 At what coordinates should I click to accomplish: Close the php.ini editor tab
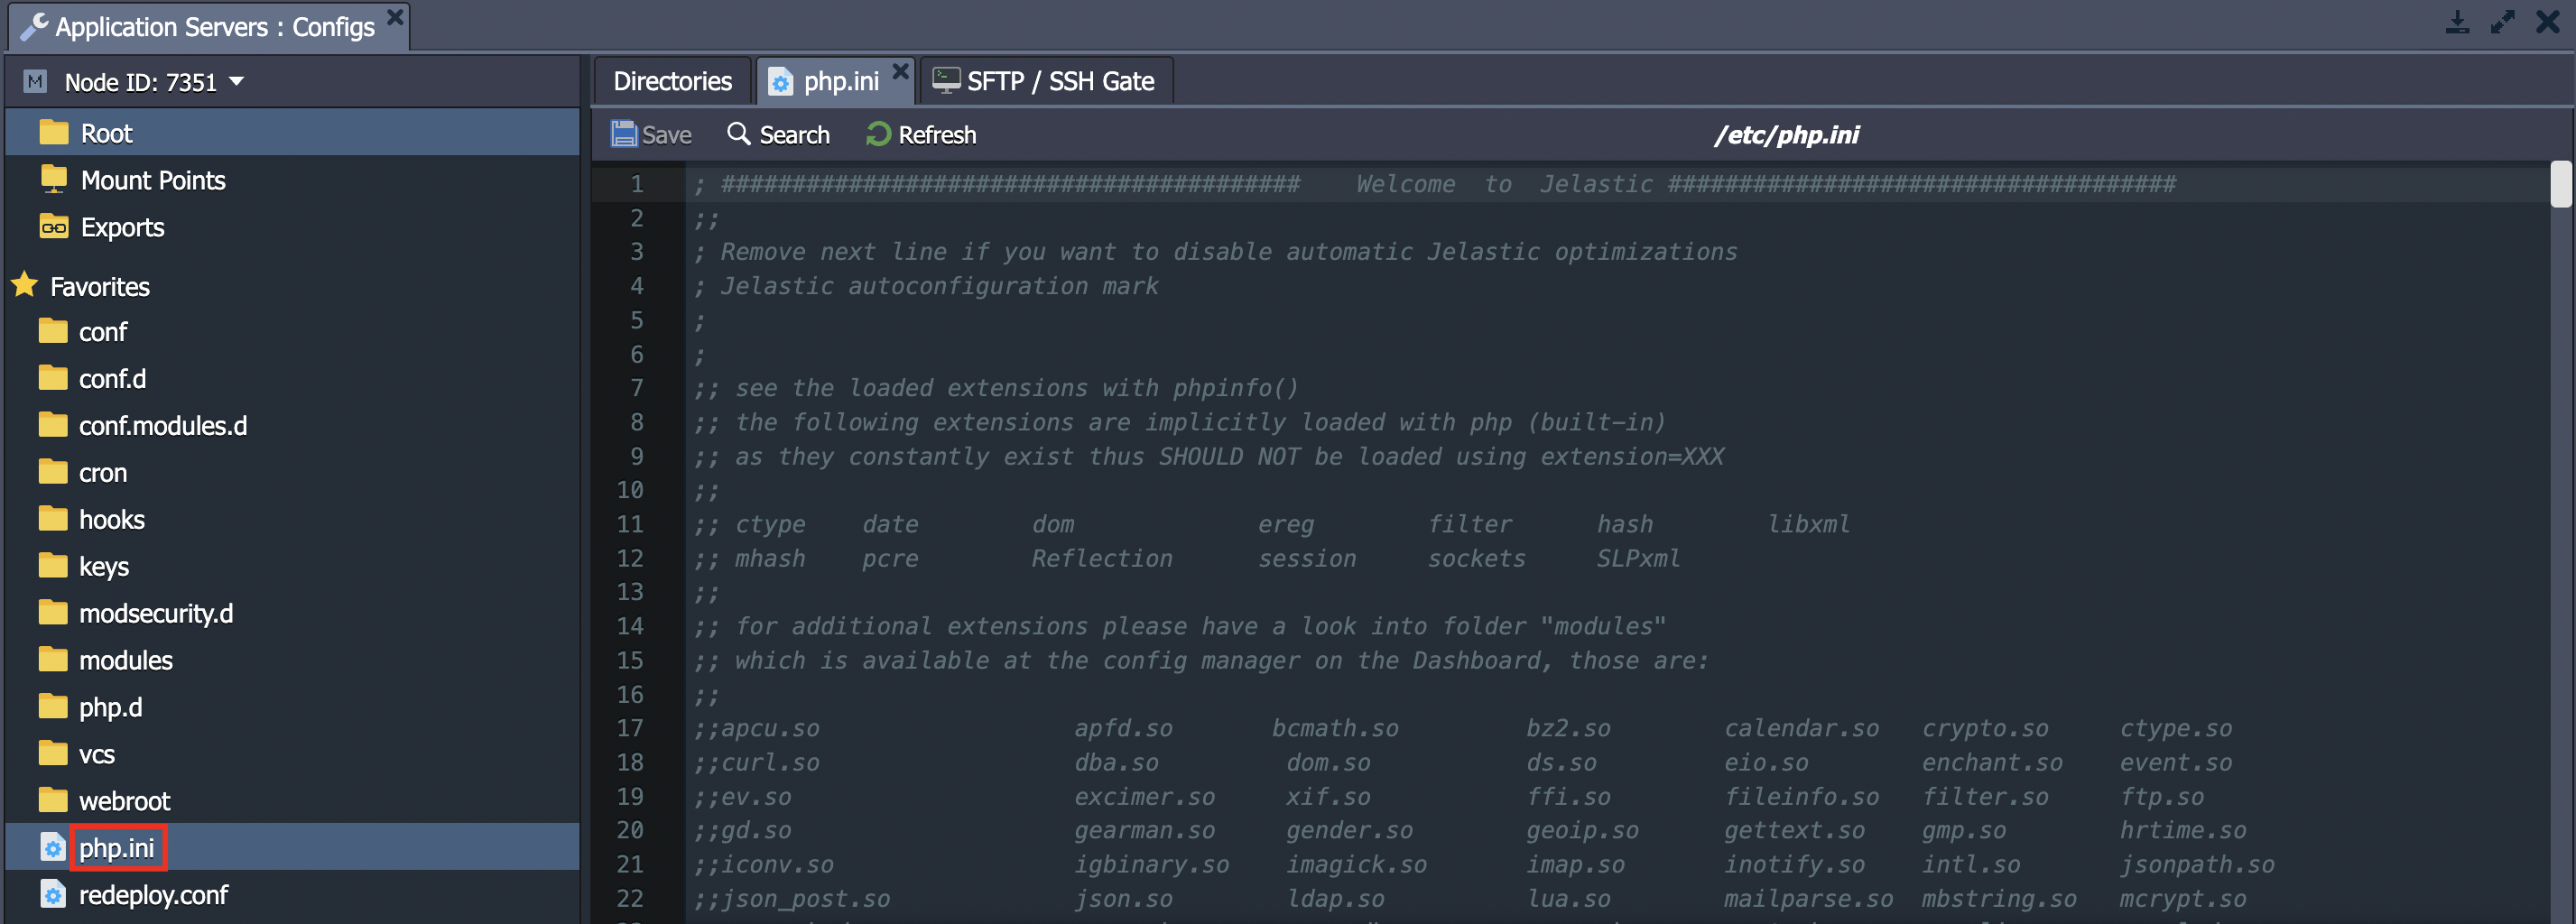point(900,71)
